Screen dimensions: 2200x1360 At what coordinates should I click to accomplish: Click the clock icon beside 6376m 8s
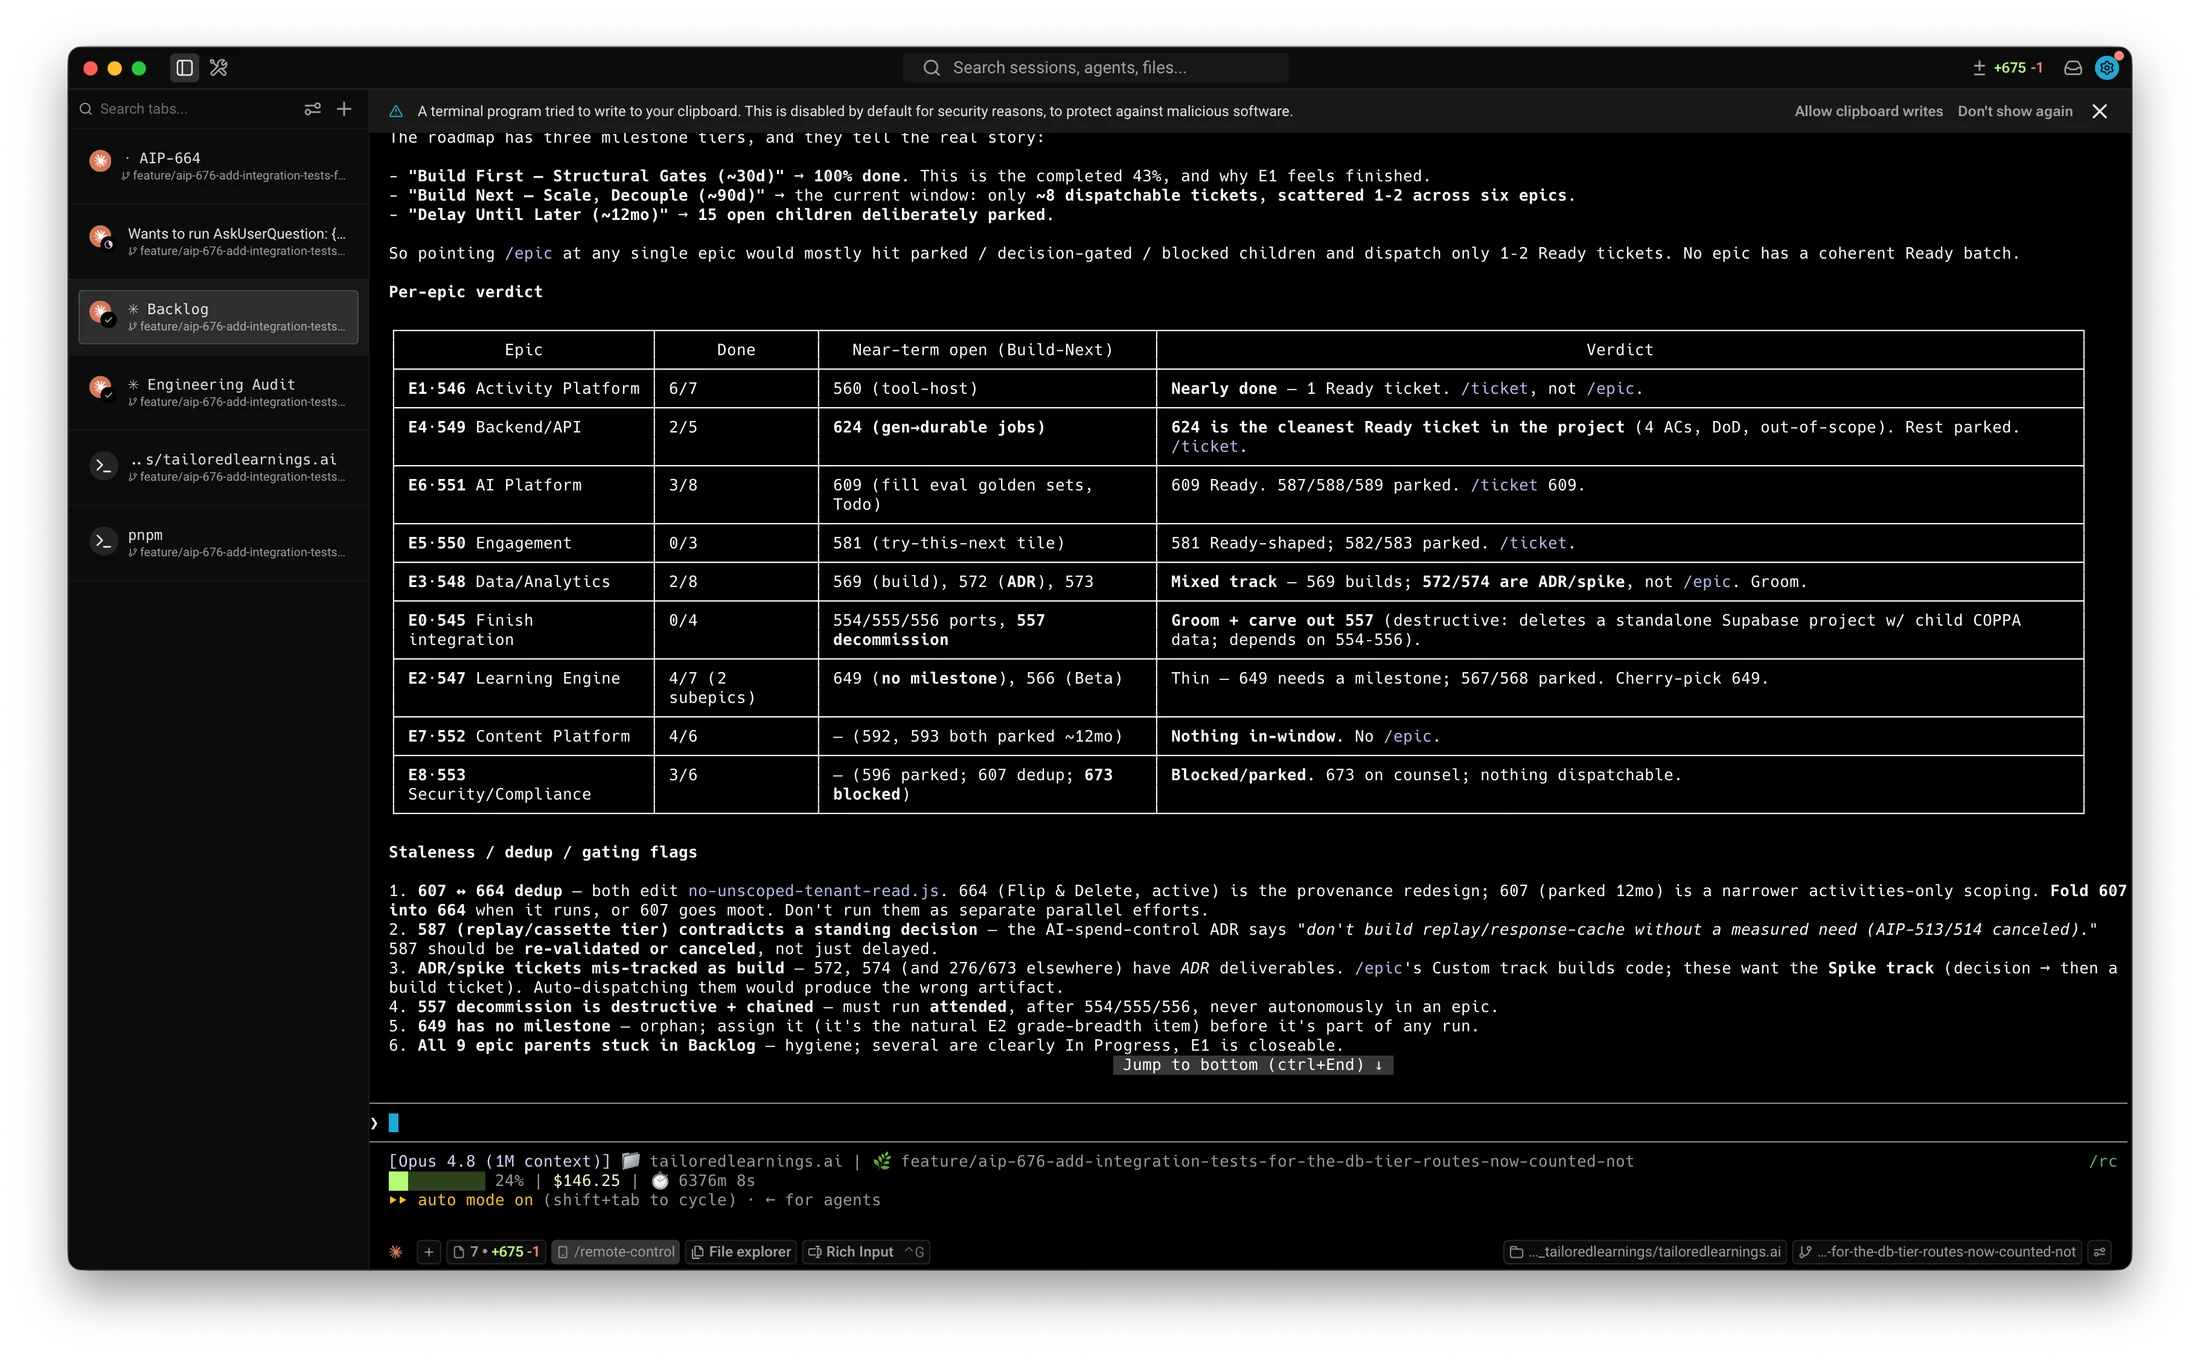(660, 1181)
